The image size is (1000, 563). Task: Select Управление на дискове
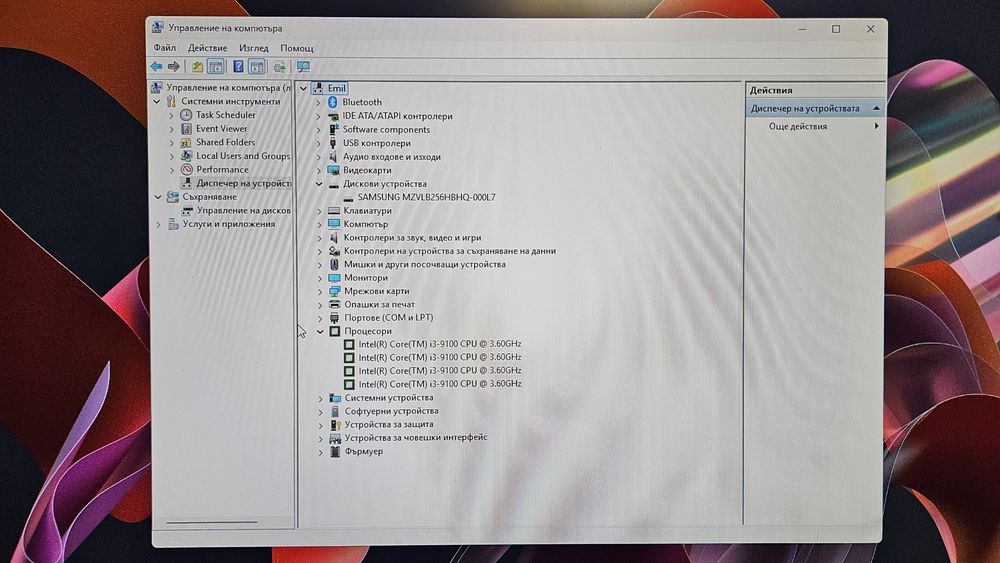[243, 210]
